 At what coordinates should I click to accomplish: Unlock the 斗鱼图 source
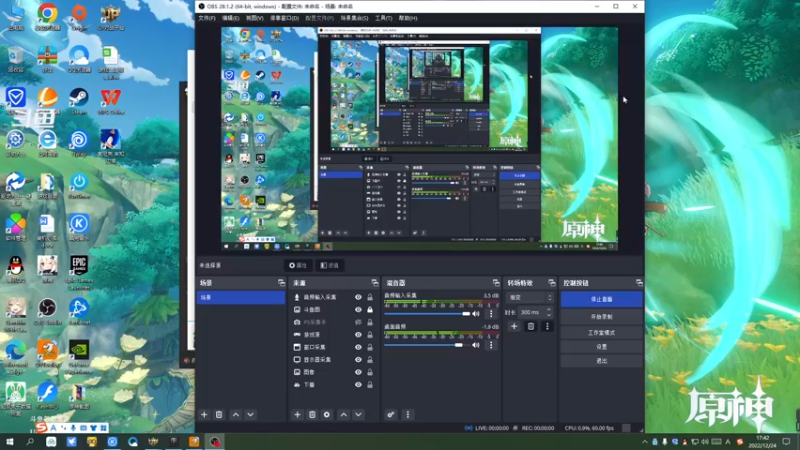pos(370,310)
